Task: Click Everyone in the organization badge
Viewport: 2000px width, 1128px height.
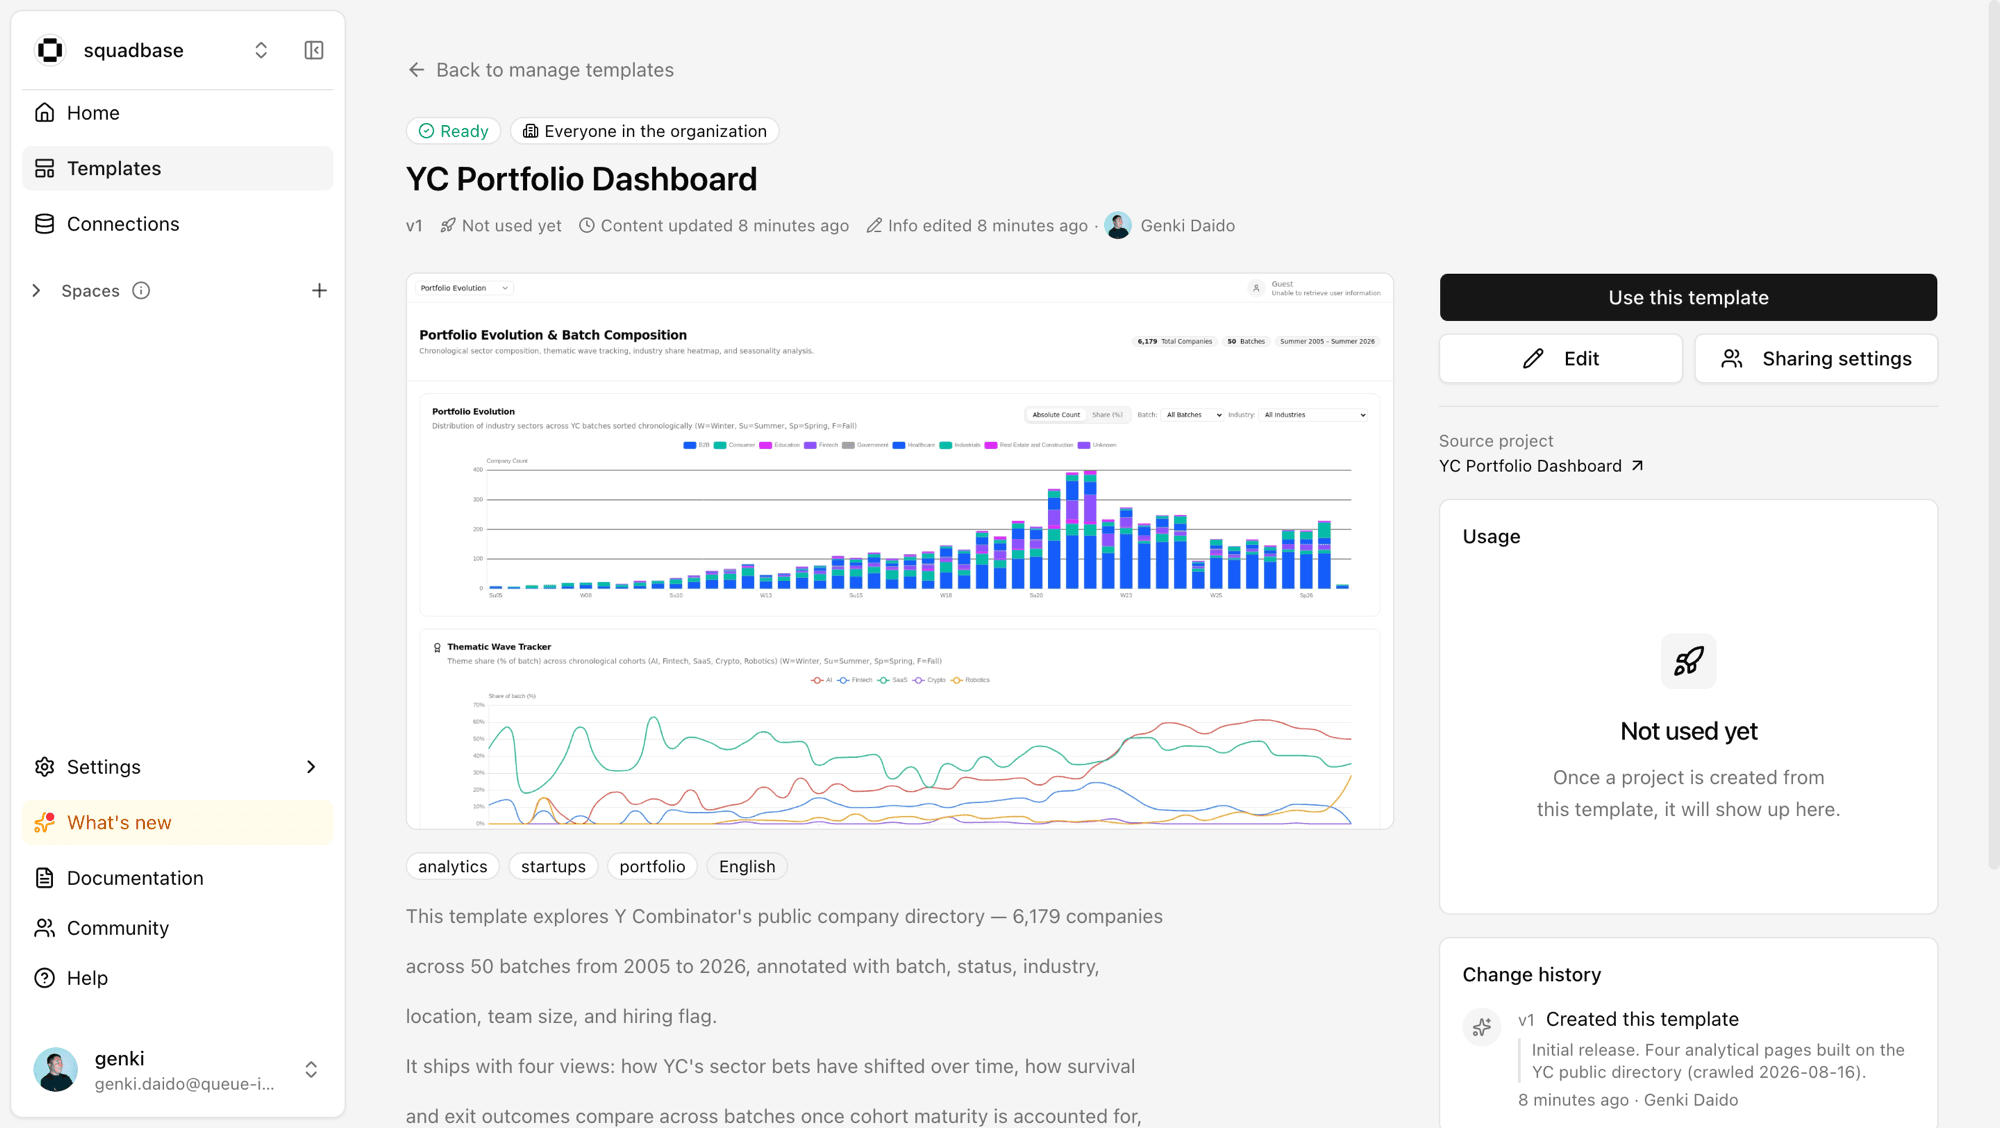Action: pyautogui.click(x=644, y=131)
